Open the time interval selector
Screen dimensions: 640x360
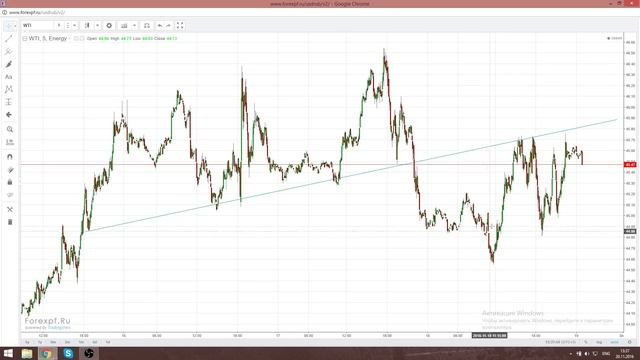(68, 25)
